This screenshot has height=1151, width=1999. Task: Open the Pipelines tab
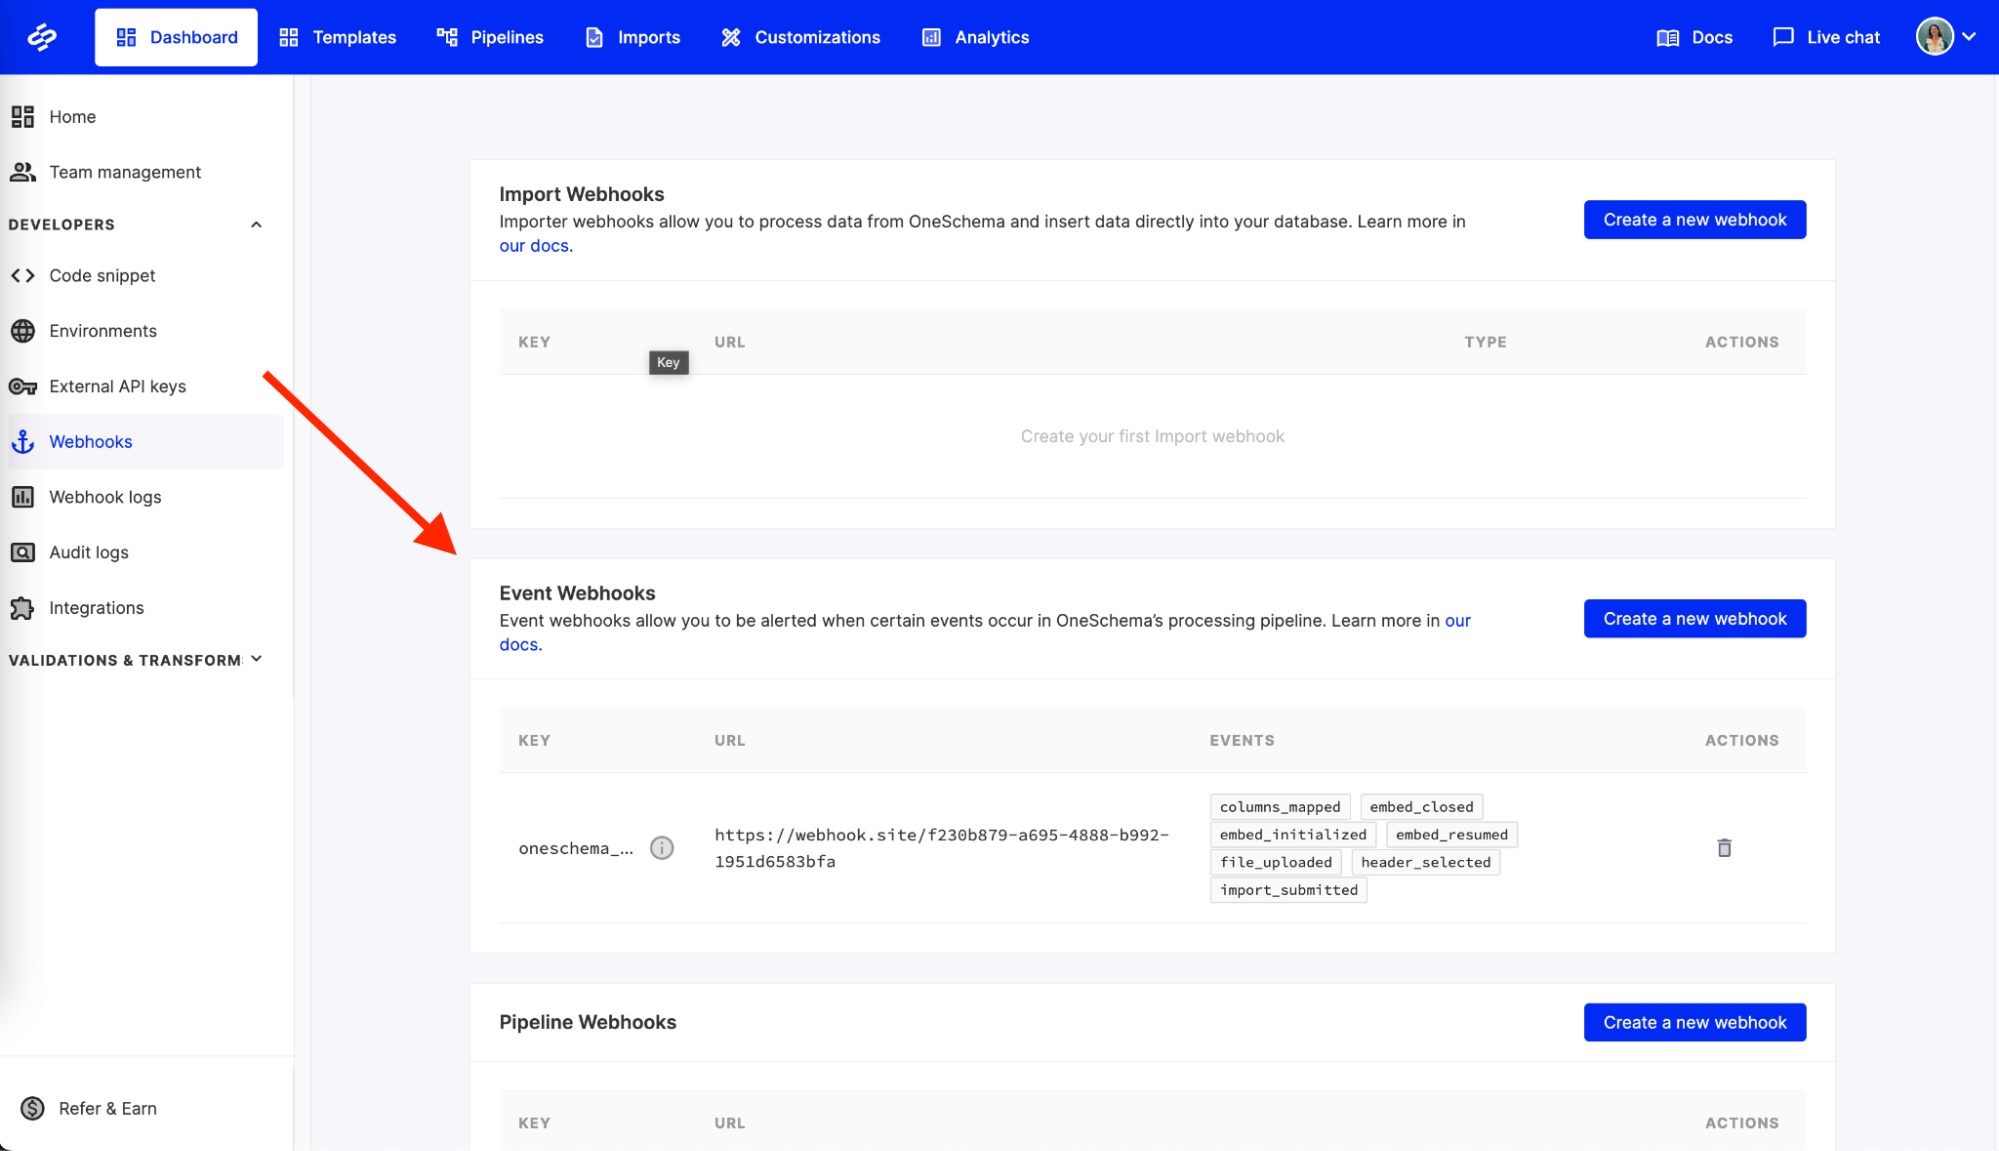(x=490, y=37)
